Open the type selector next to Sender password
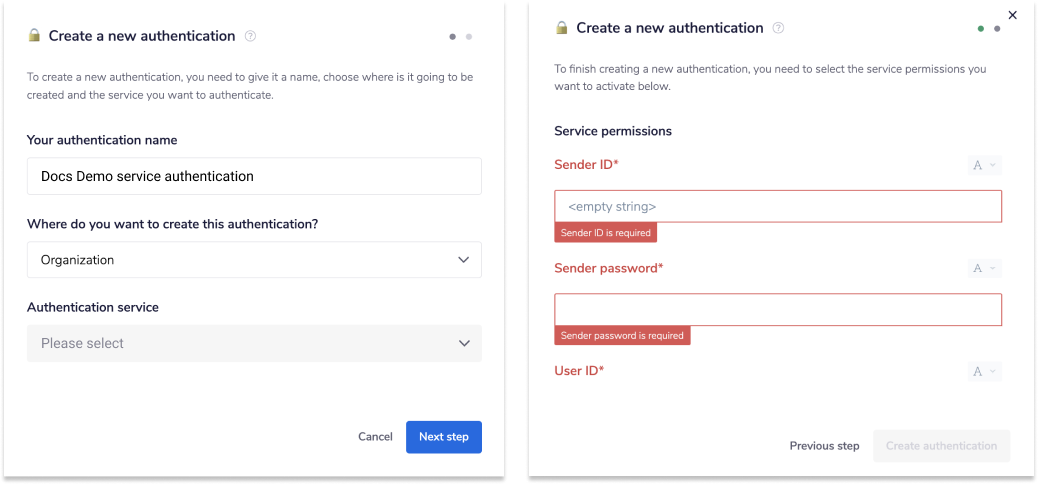 (x=984, y=268)
